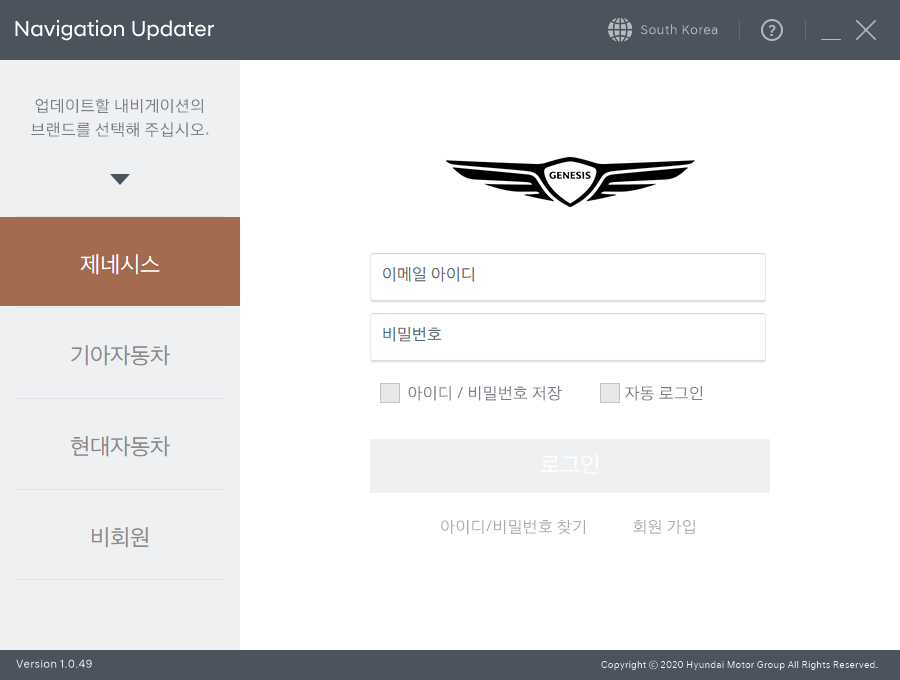This screenshot has height=680, width=900.
Task: Click the South Korea region label
Action: [679, 30]
